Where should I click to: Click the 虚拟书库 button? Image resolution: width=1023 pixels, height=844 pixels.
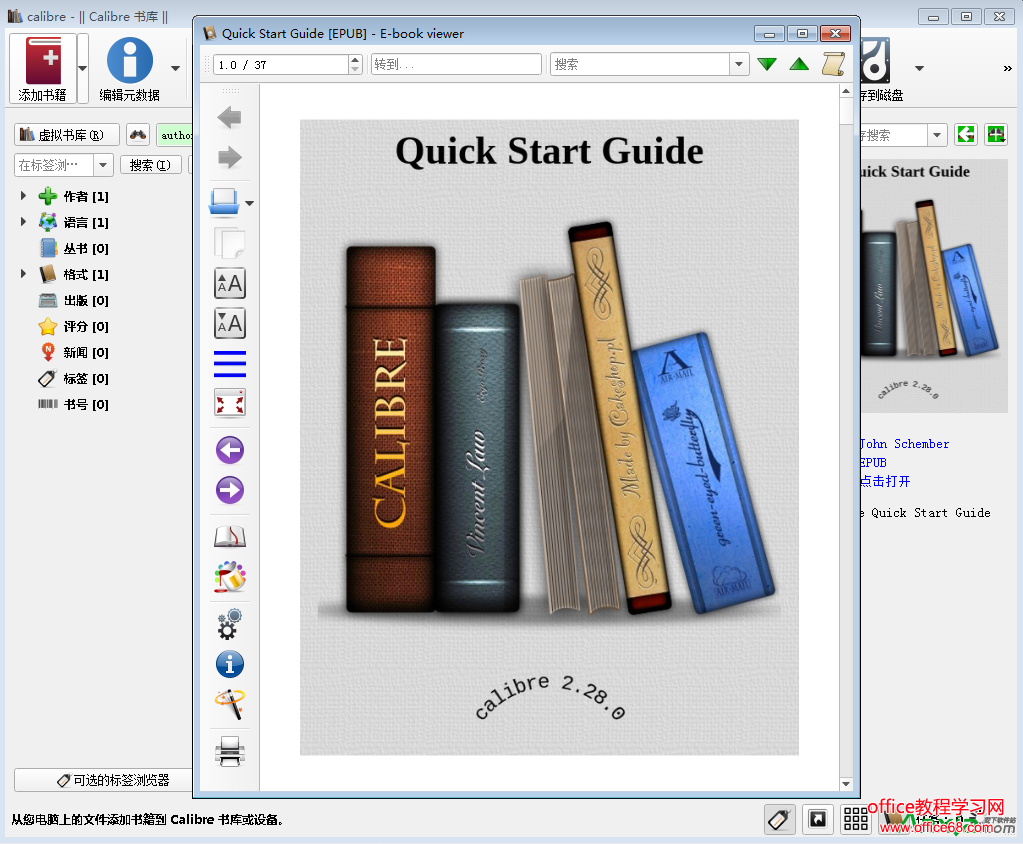pos(67,135)
